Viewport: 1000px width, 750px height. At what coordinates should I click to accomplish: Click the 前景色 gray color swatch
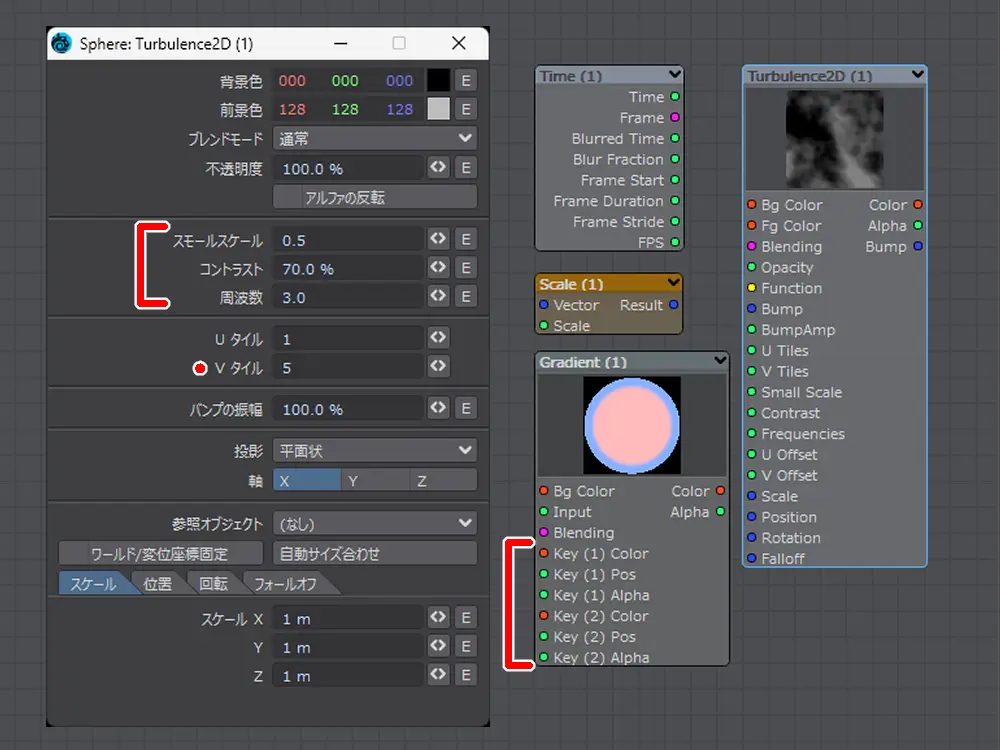(438, 109)
